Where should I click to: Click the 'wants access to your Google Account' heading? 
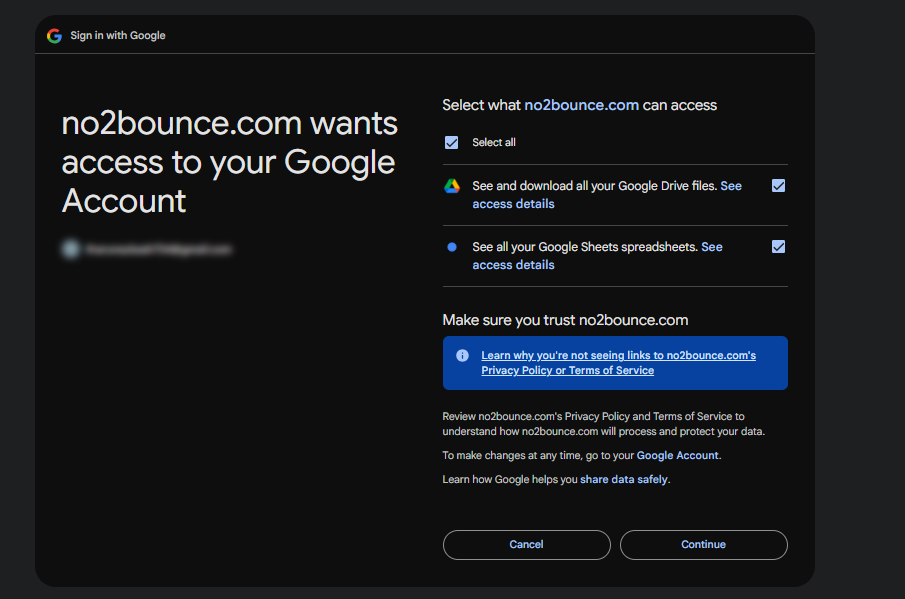[230, 162]
